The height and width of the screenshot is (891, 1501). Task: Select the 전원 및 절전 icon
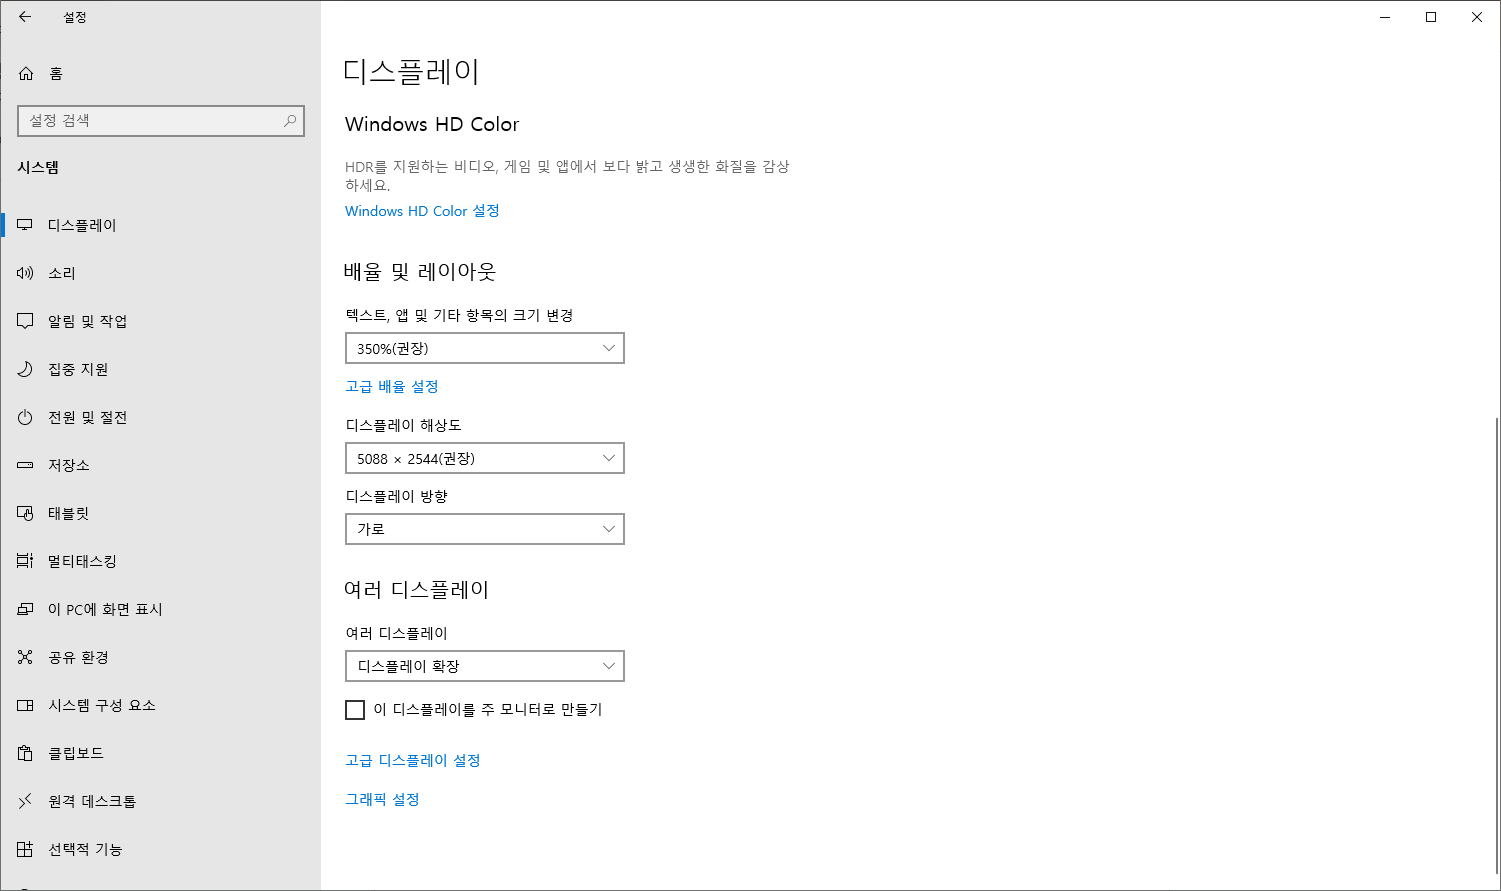[x=25, y=417]
